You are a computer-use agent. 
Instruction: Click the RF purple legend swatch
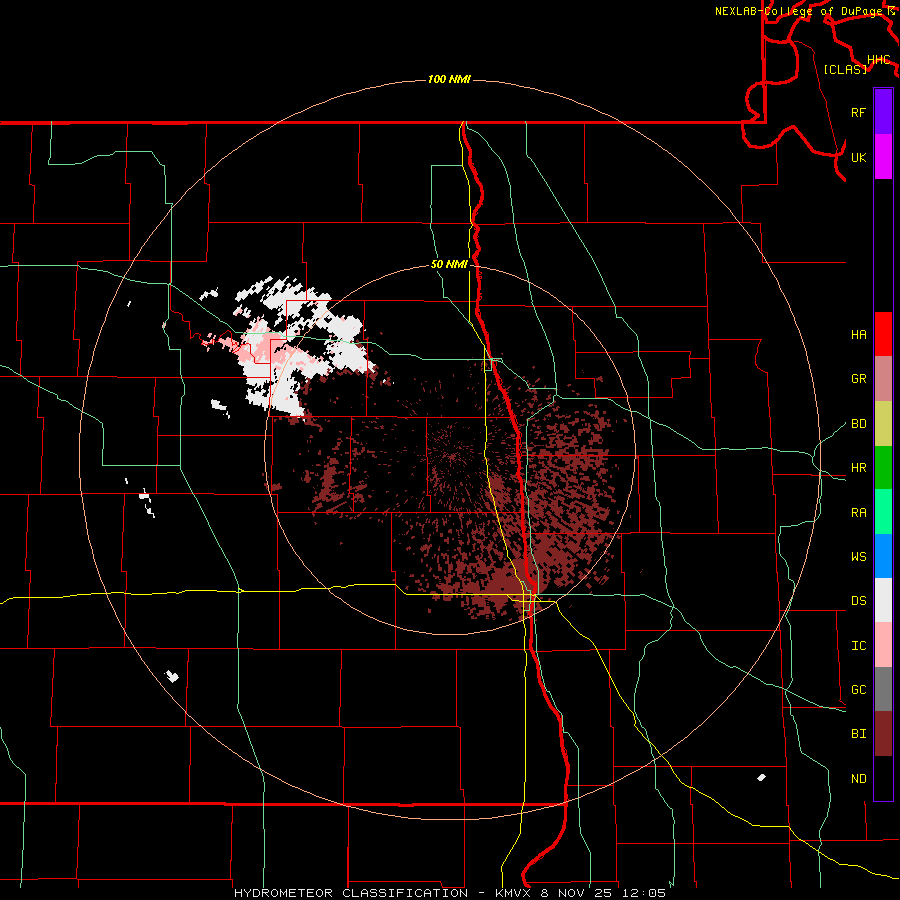[x=883, y=112]
